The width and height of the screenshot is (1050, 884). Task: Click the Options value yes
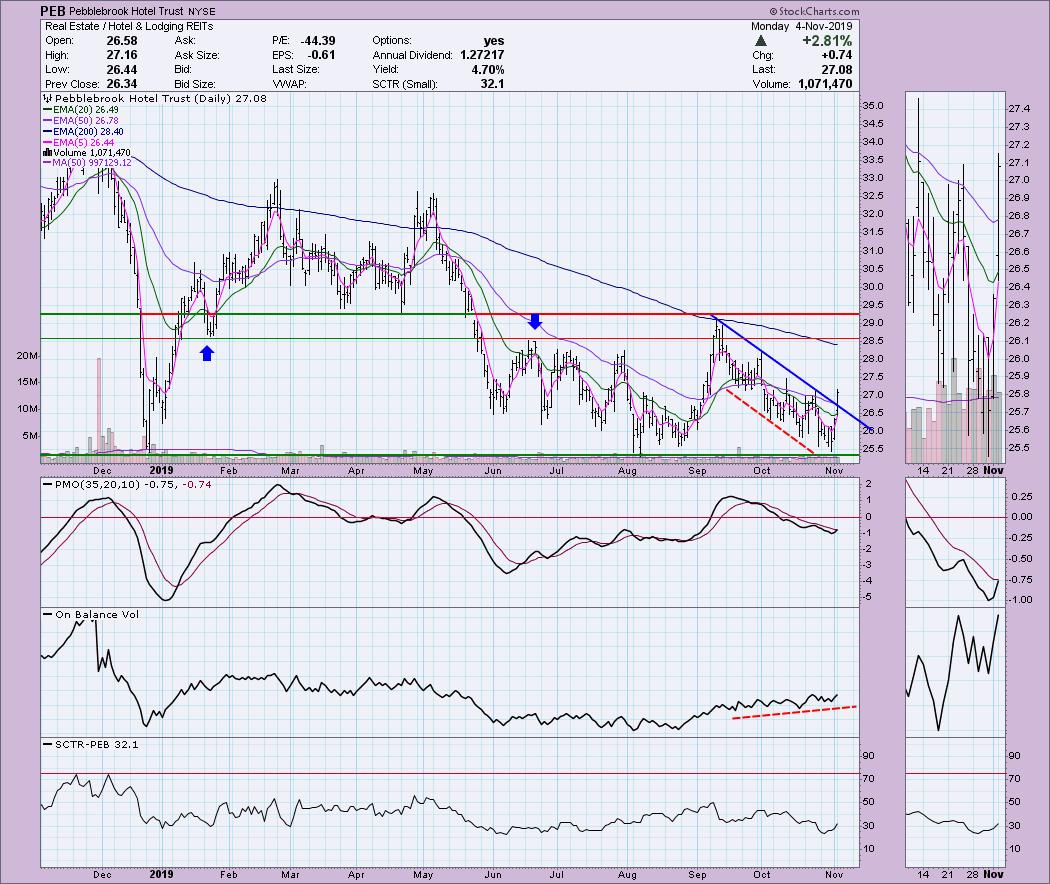point(494,41)
